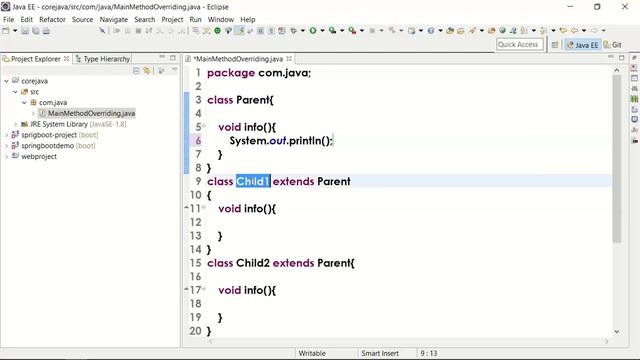The width and height of the screenshot is (640, 360).
Task: Maximize the editor area
Action: click(622, 58)
